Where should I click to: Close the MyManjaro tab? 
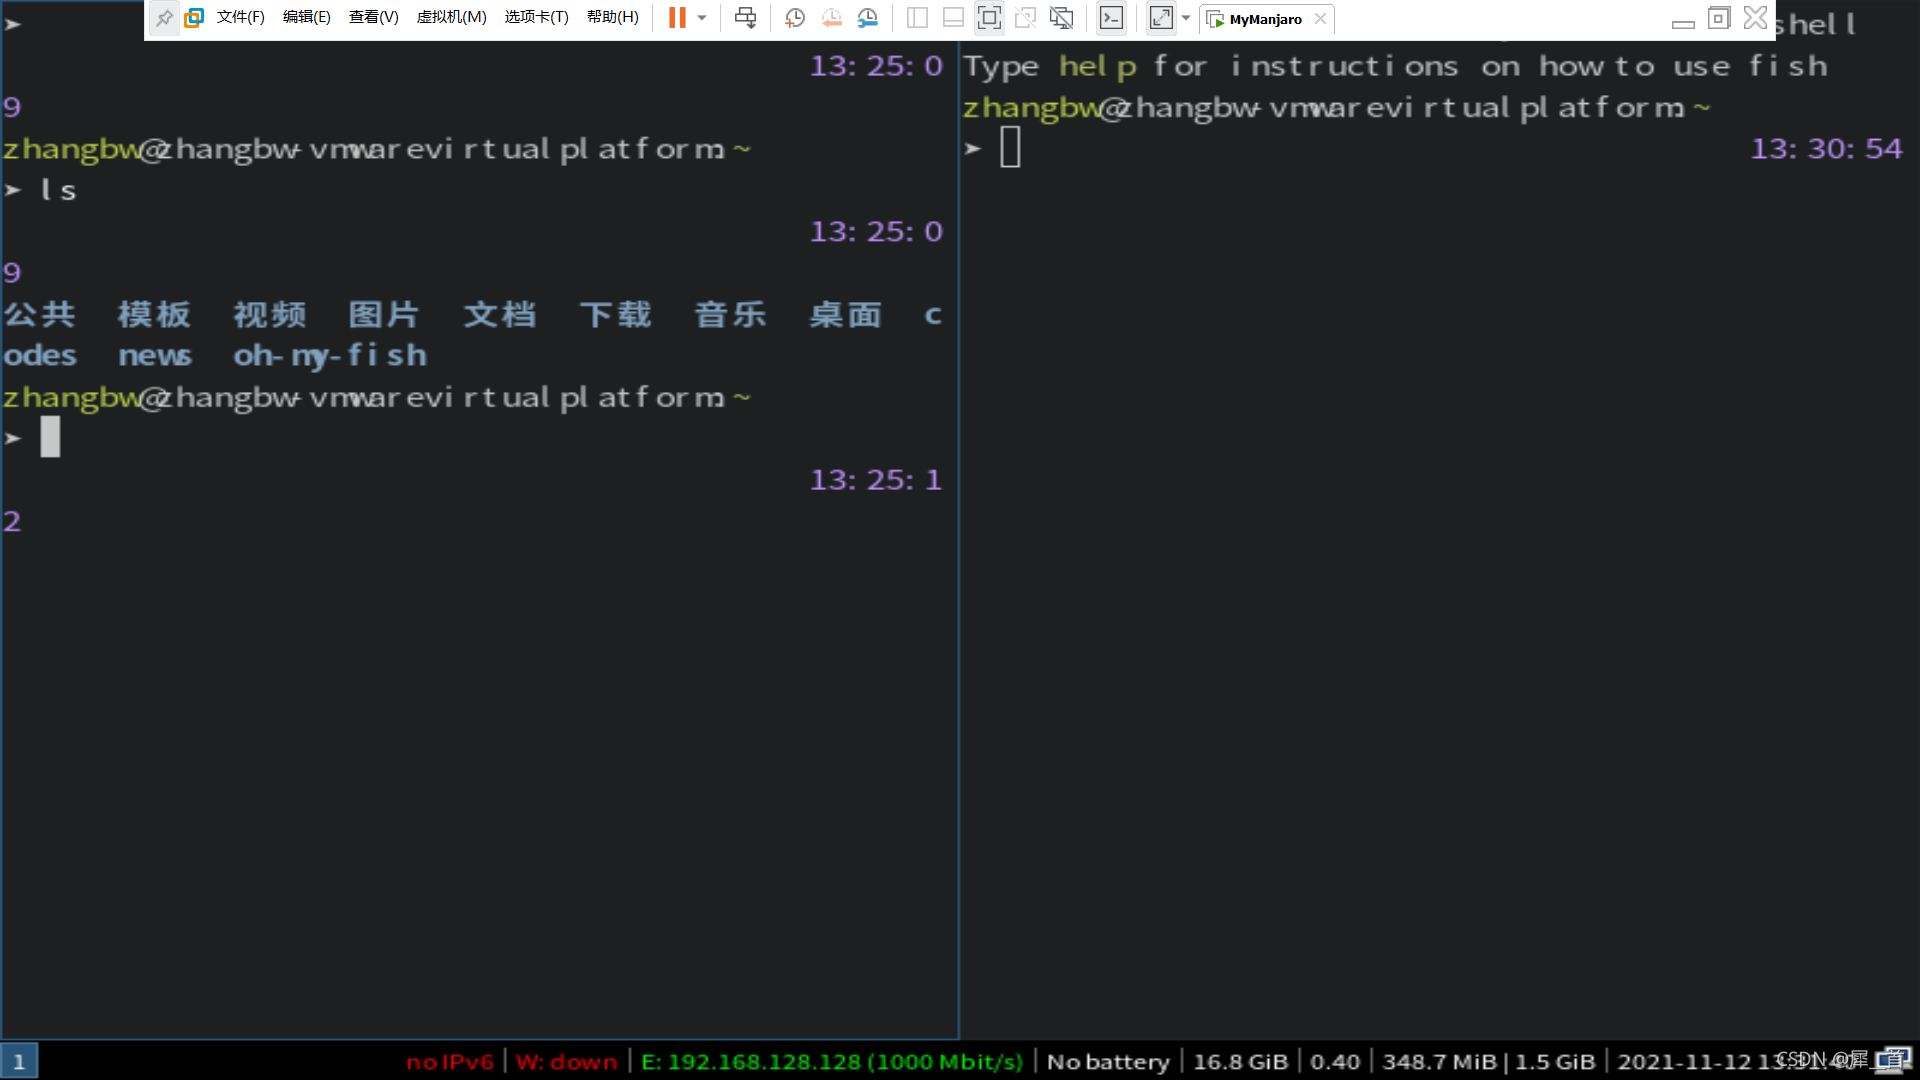(1320, 19)
